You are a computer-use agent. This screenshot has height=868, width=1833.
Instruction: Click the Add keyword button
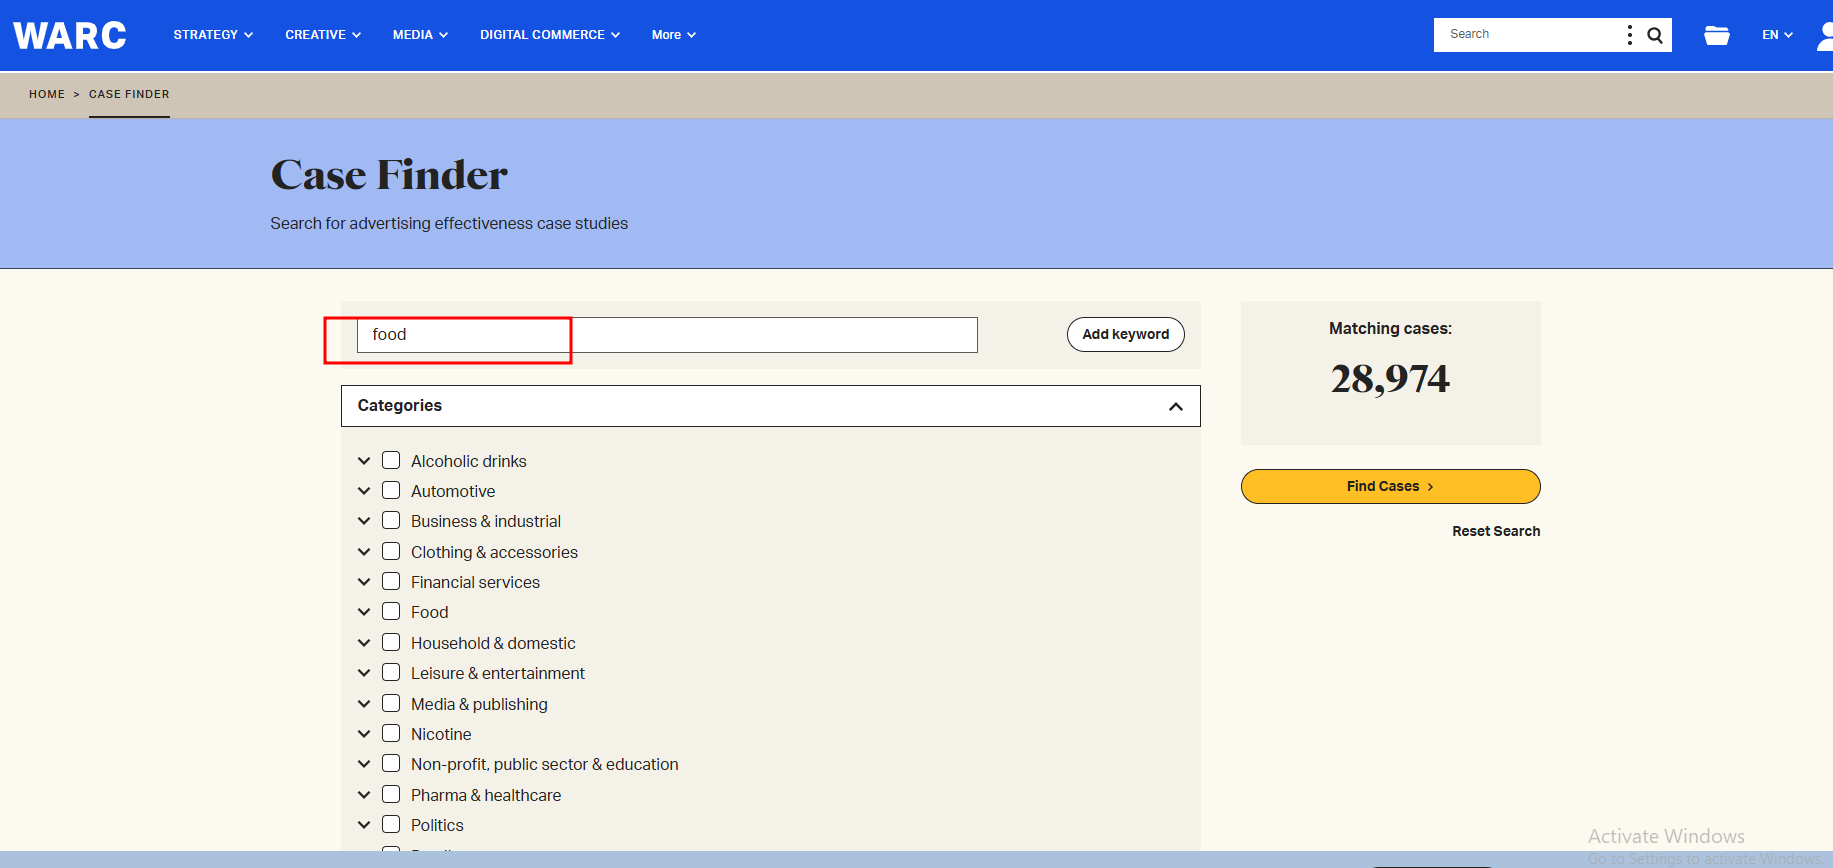tap(1125, 334)
